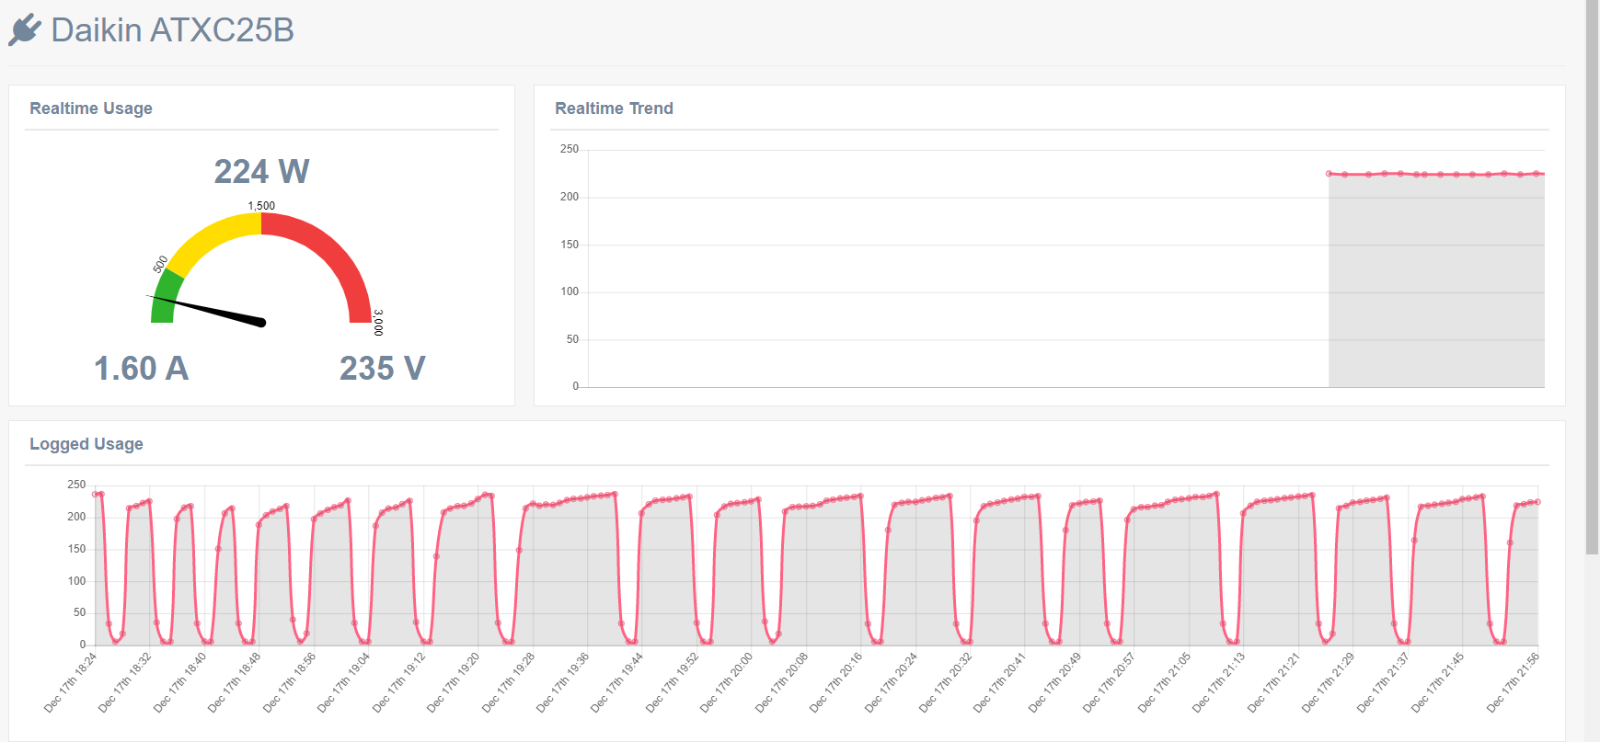The image size is (1600, 742).
Task: Click the first data point of Logged Usage chart
Action: click(95, 494)
